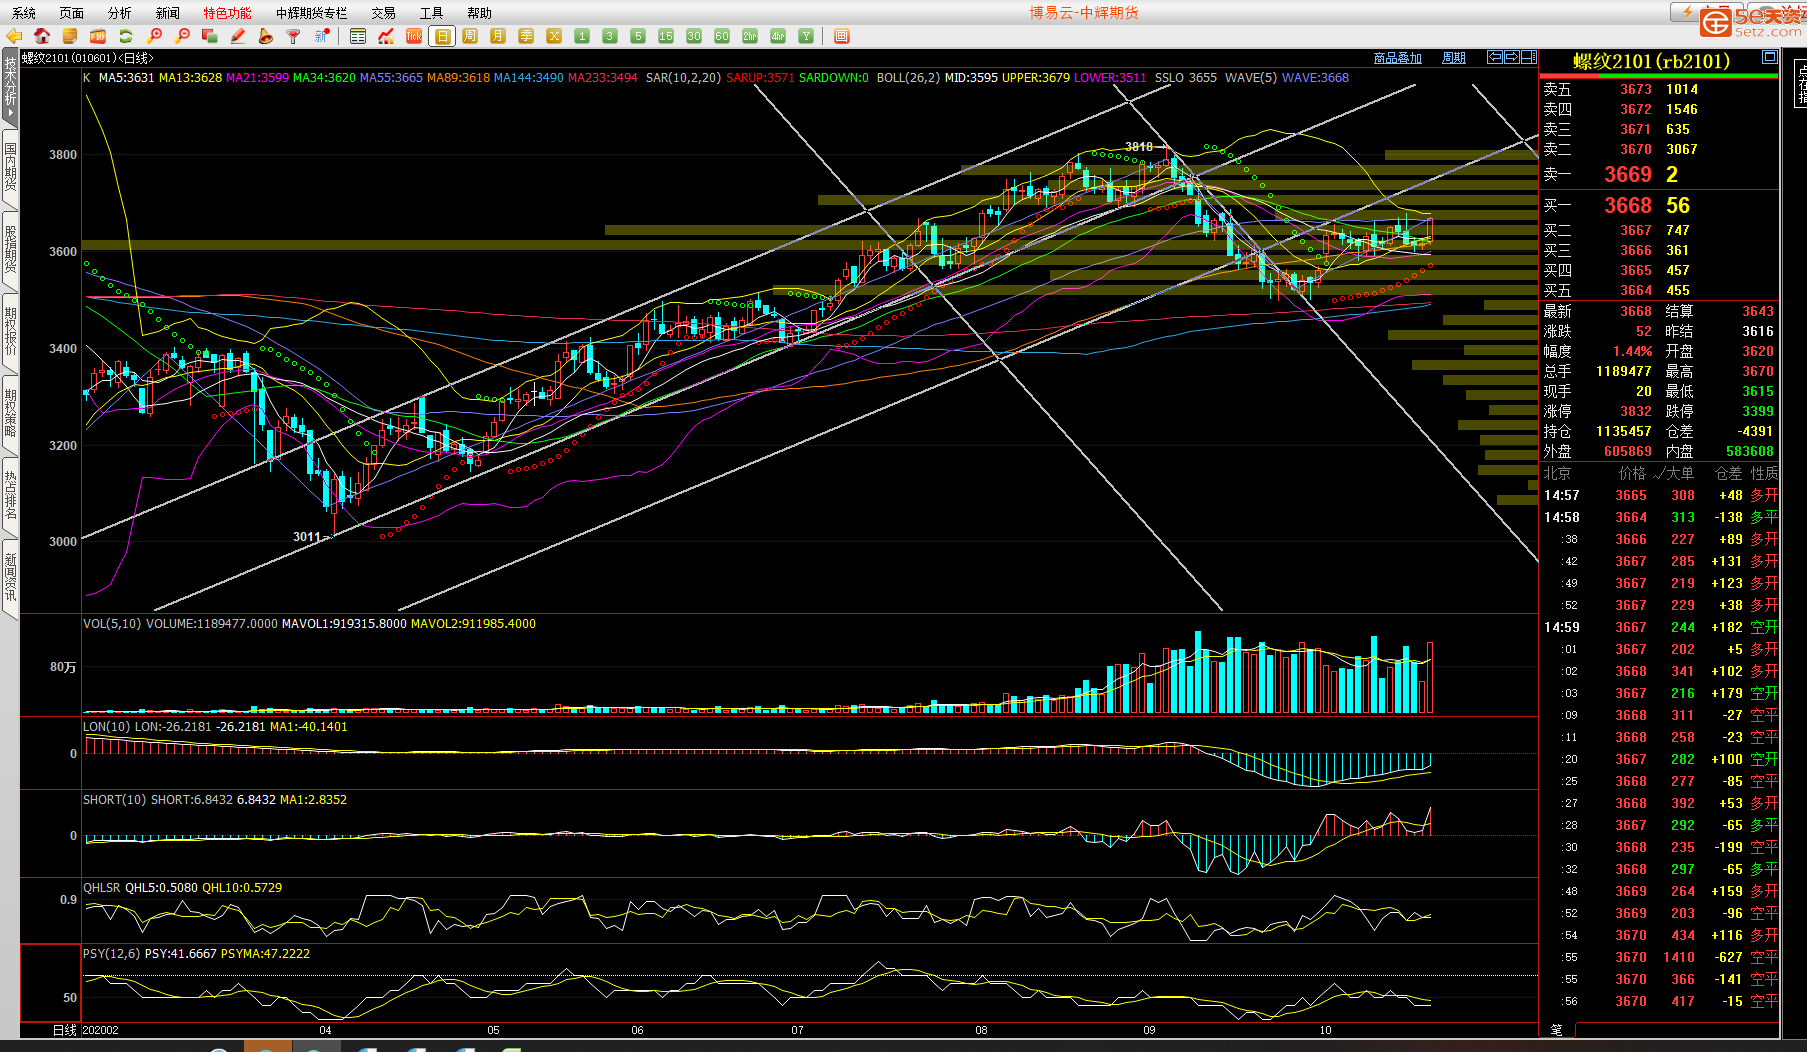Select the red pencil drawing tool

click(238, 36)
